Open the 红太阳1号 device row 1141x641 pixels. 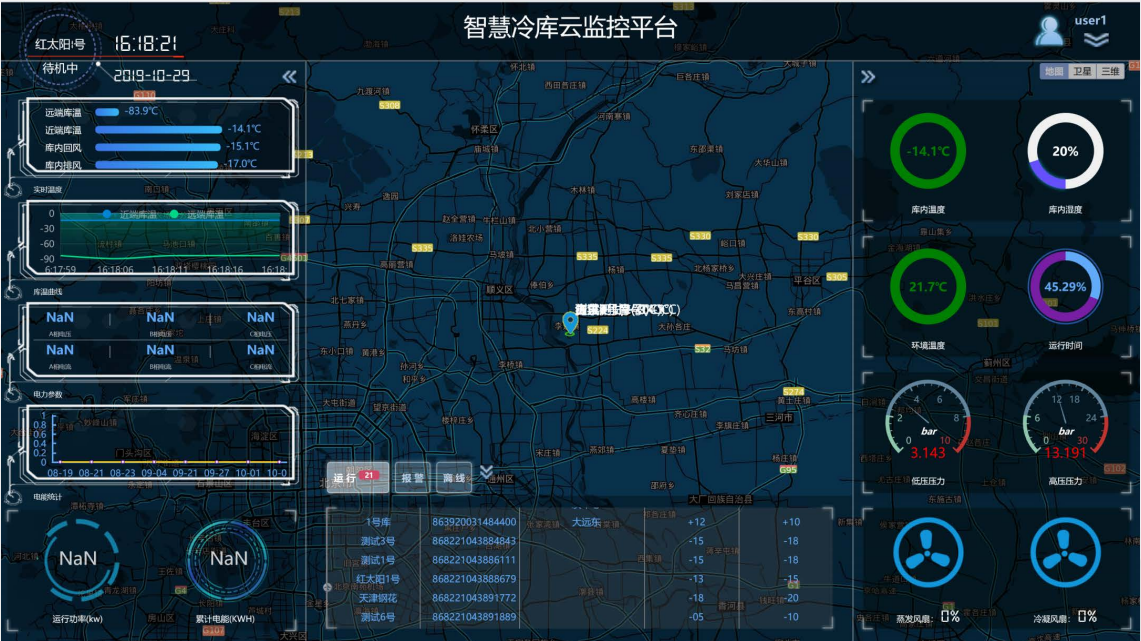pos(579,578)
